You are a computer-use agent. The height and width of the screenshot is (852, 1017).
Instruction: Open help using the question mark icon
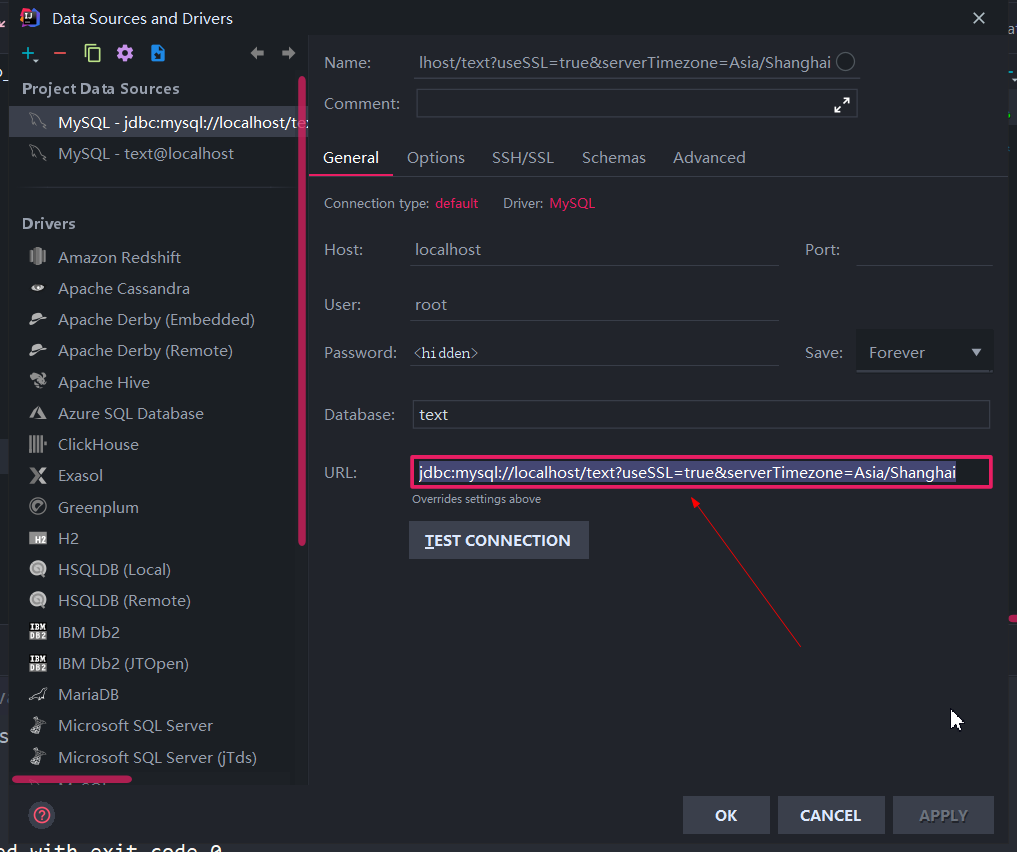[41, 816]
